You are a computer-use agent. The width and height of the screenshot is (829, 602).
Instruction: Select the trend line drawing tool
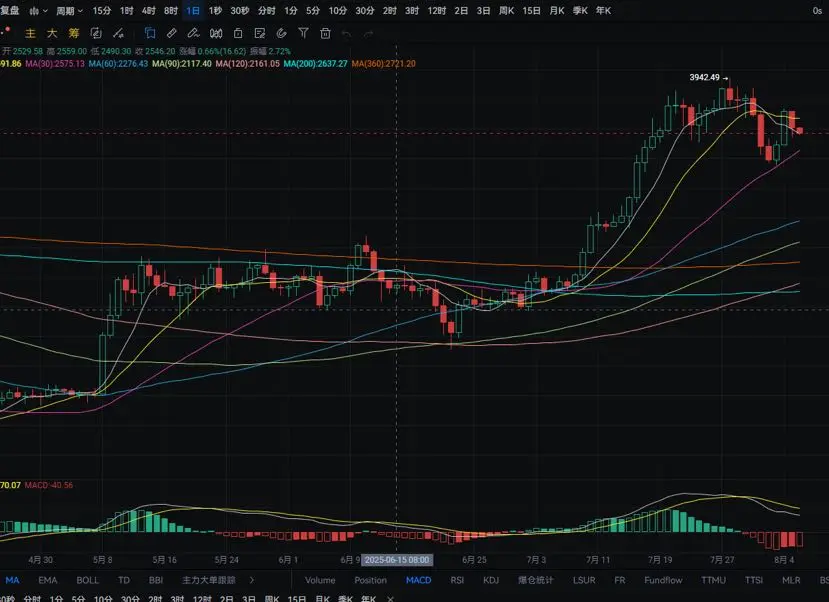pos(118,33)
